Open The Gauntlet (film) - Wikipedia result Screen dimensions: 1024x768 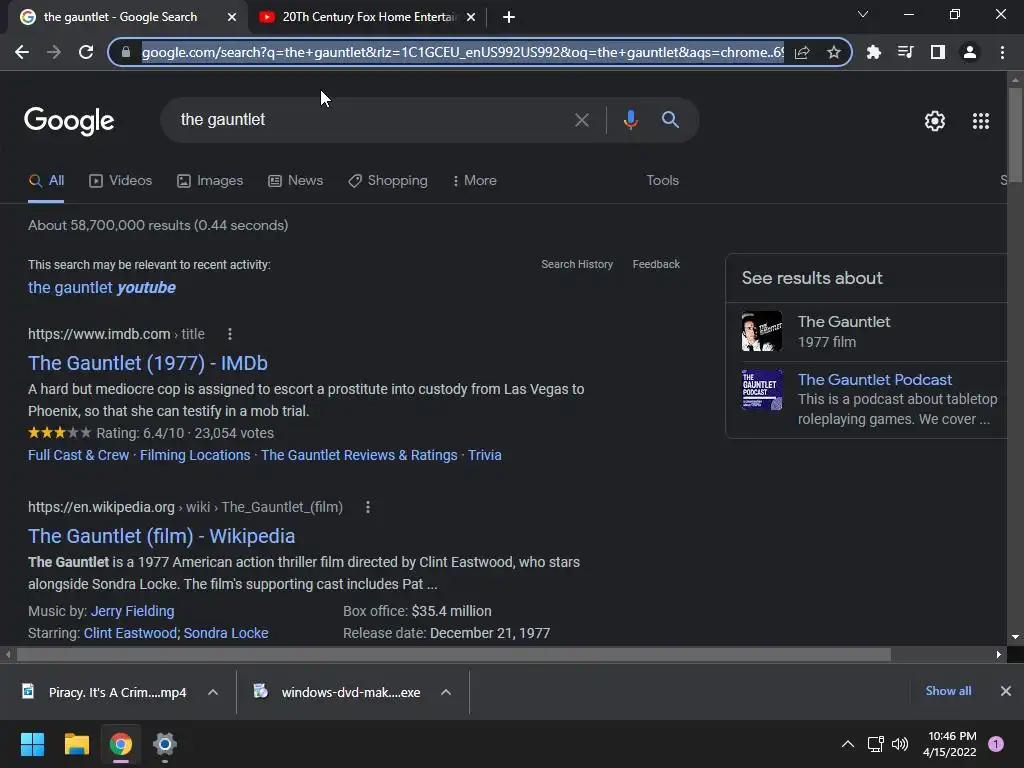point(161,536)
